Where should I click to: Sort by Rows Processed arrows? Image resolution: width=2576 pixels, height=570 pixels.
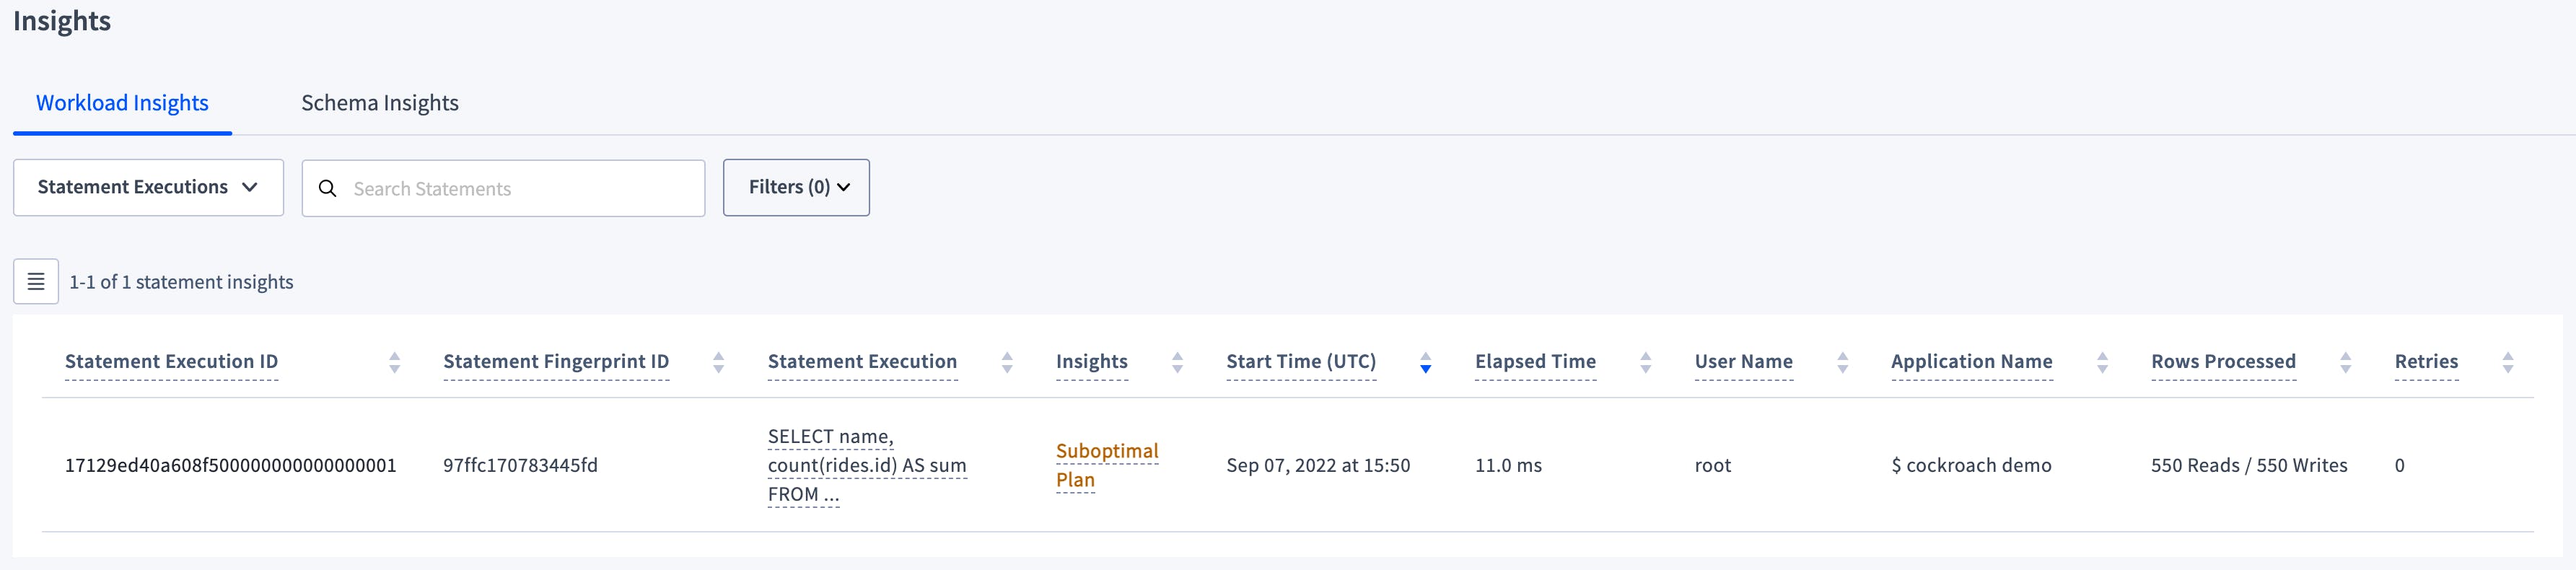(x=2345, y=363)
